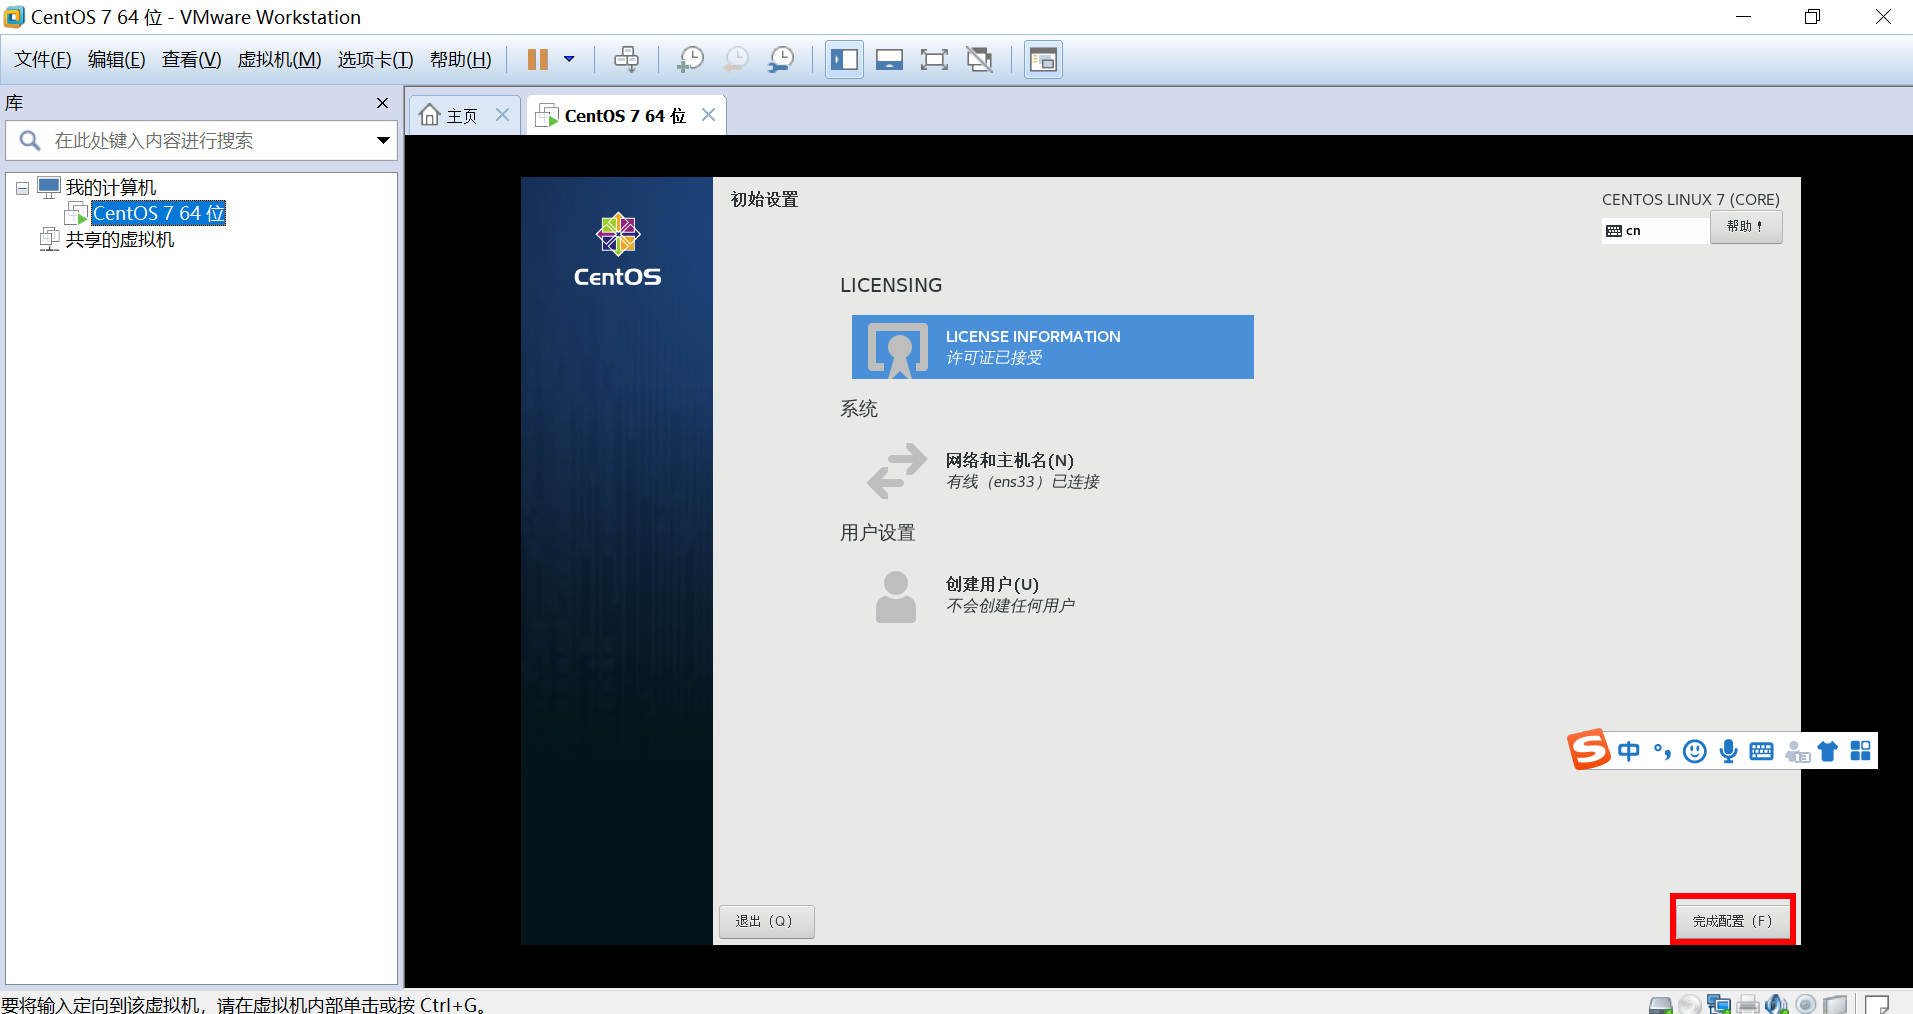Open the library search dropdown arrow

(x=383, y=141)
